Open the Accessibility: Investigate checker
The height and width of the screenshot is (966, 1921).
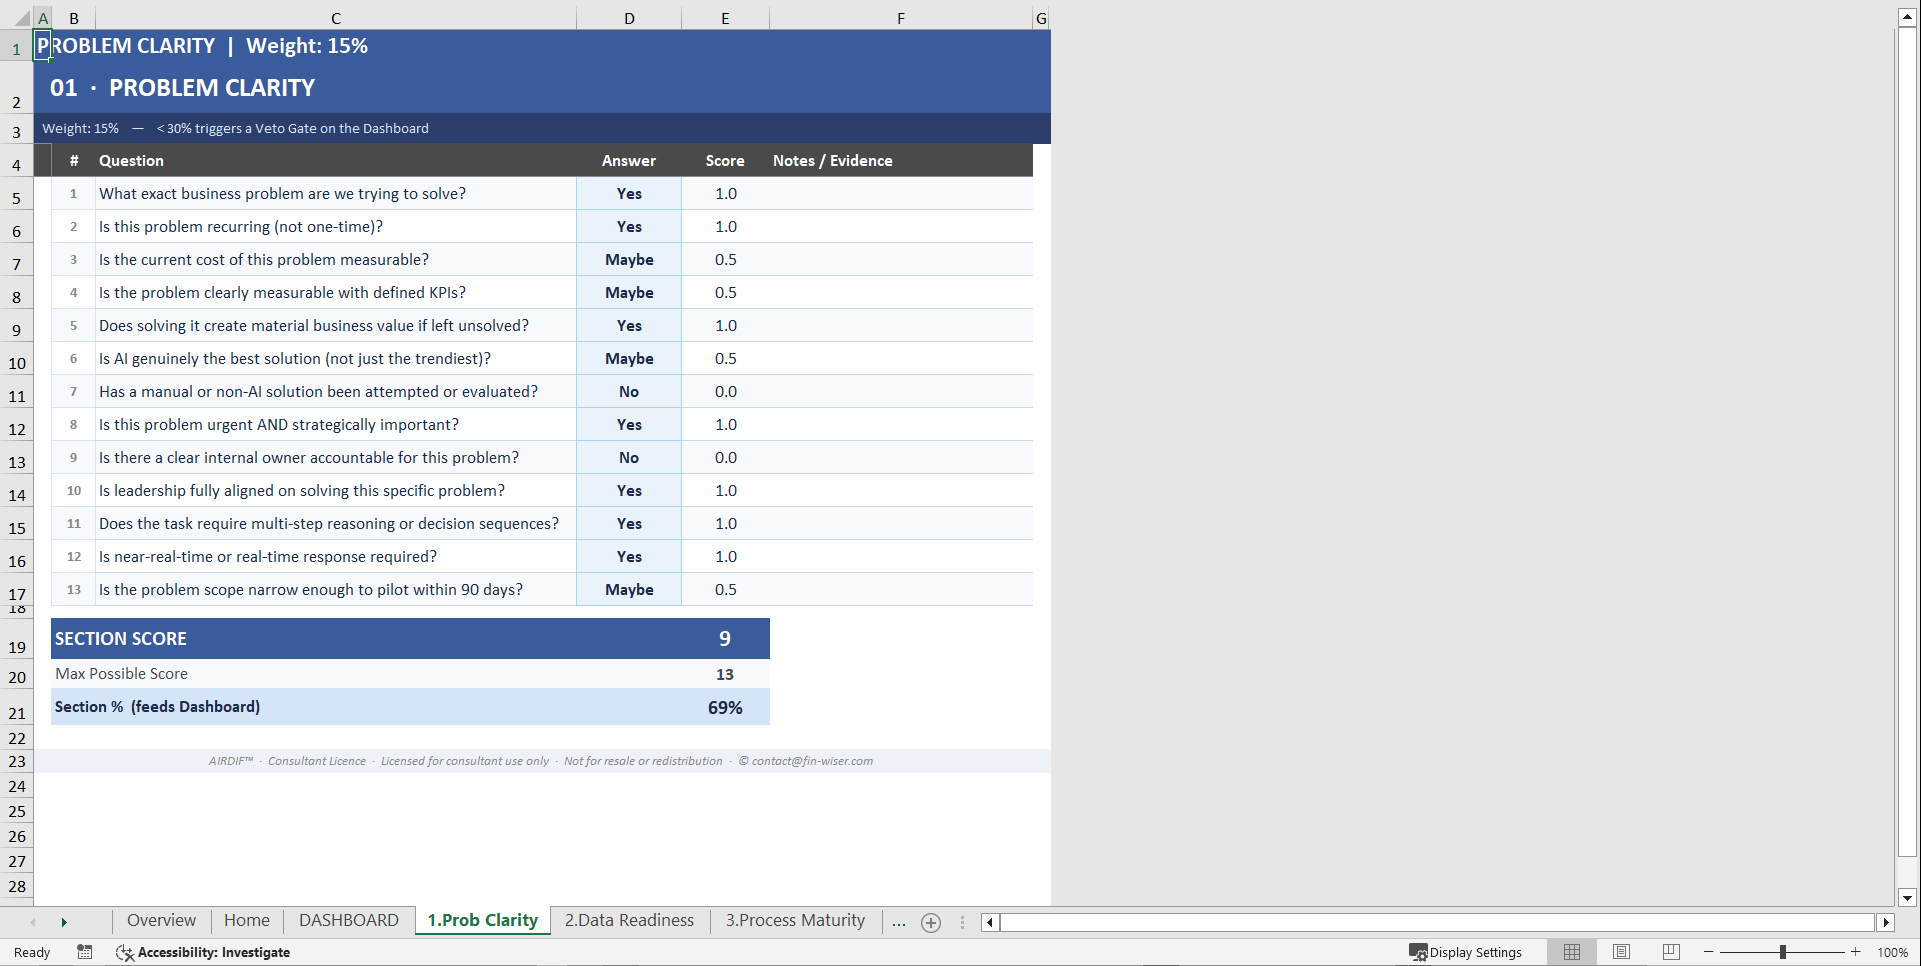coord(203,952)
